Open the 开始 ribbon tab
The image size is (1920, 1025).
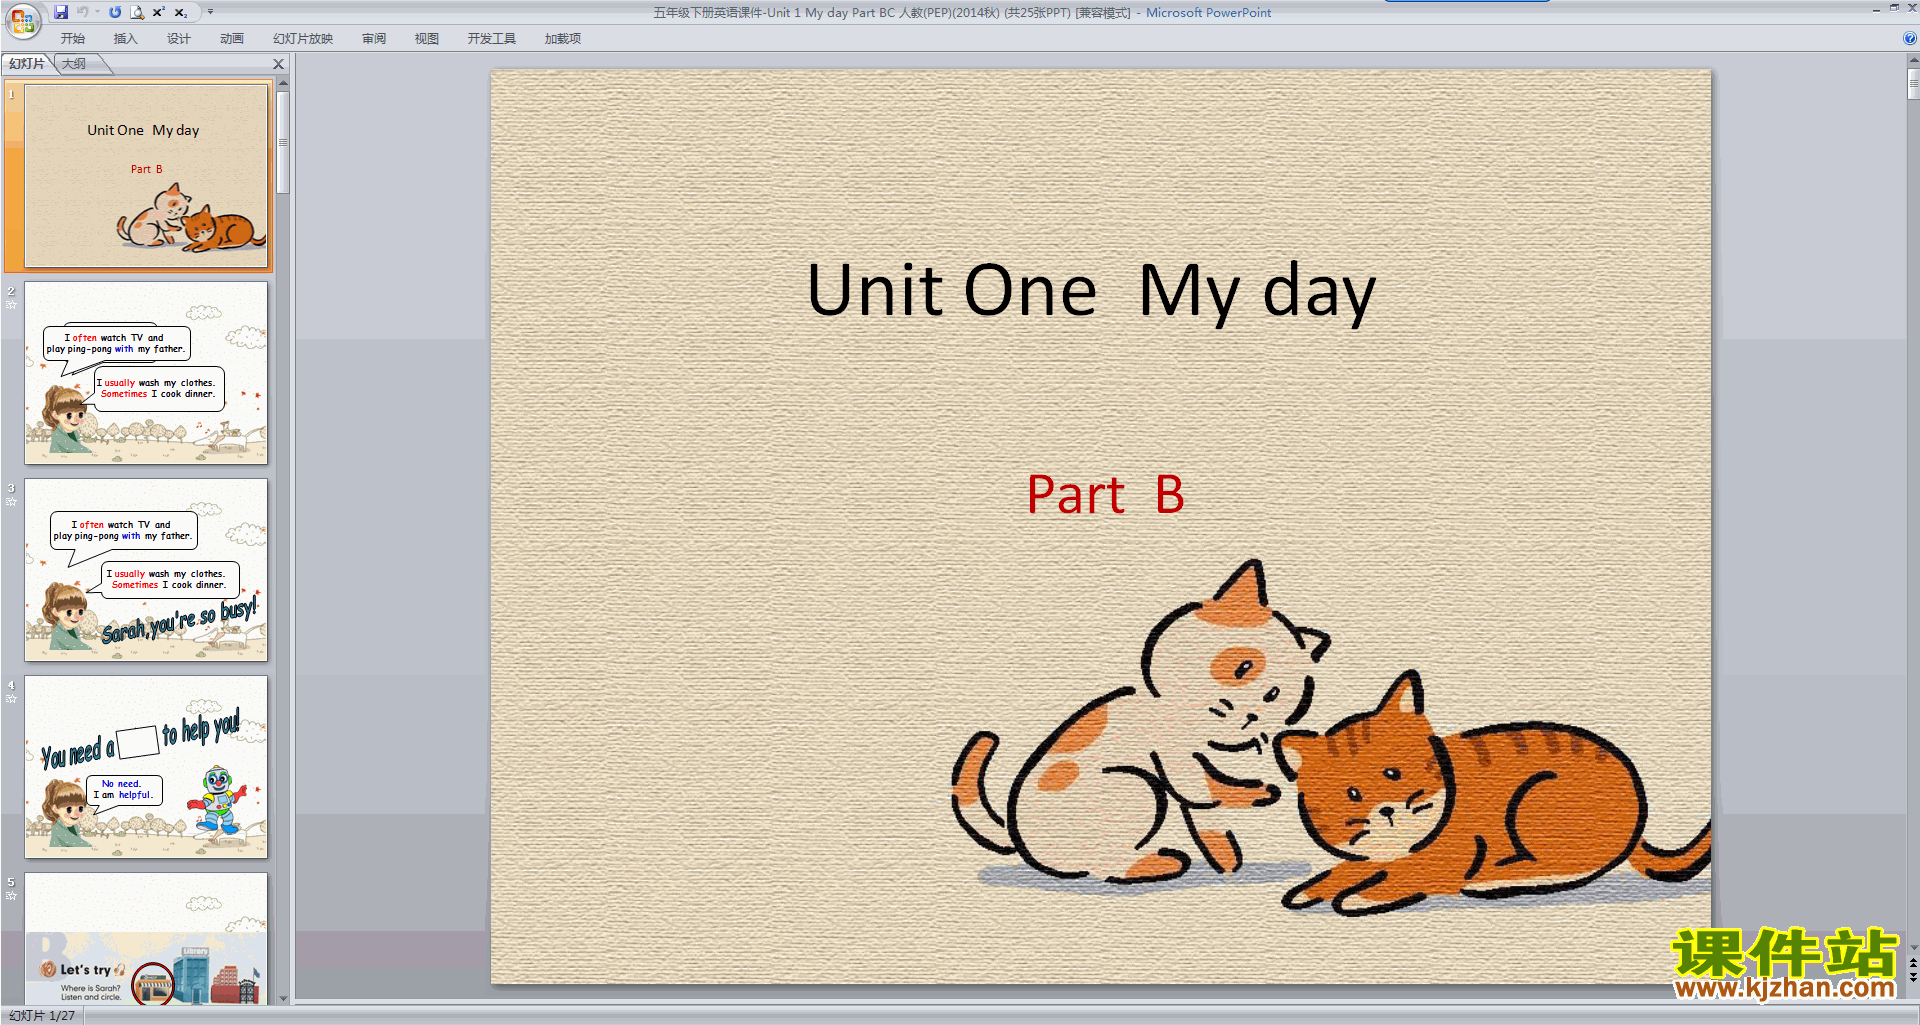coord(72,39)
